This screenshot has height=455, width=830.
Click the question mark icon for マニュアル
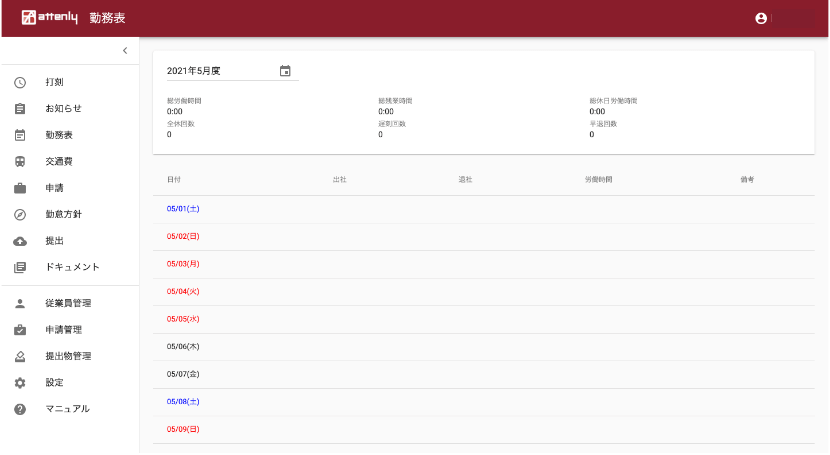[x=20, y=409]
